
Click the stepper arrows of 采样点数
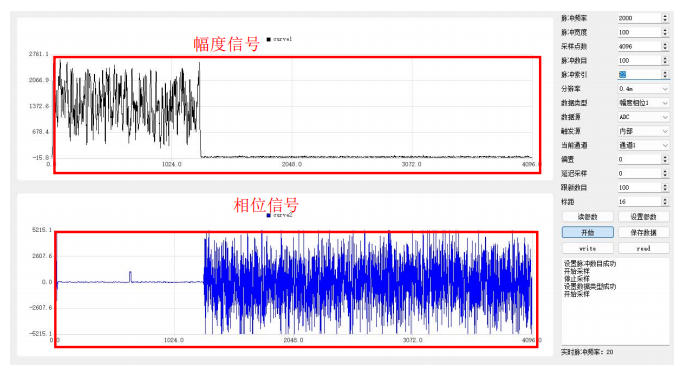pyautogui.click(x=665, y=46)
